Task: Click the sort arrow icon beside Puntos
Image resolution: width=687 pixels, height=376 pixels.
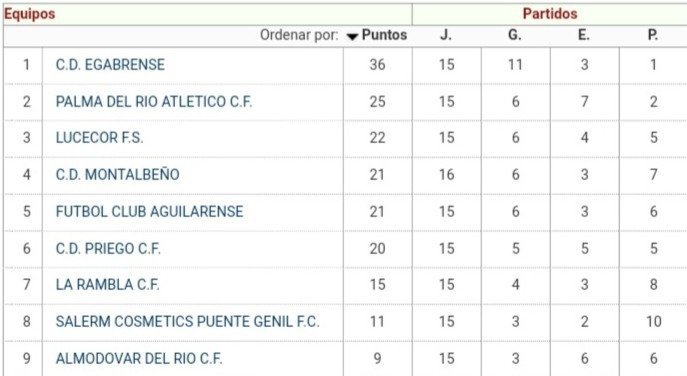Action: click(352, 37)
